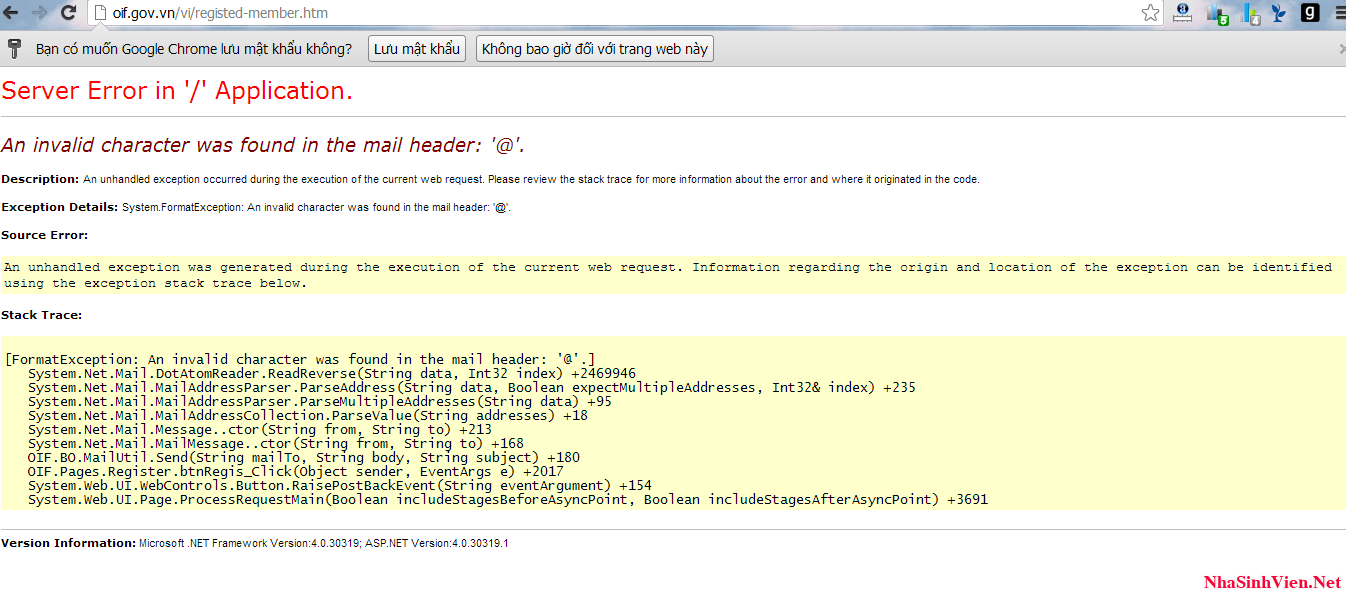Click the 'Server Error in '/' Application' heading
Screen dimensions: 1346x598
click(x=177, y=91)
